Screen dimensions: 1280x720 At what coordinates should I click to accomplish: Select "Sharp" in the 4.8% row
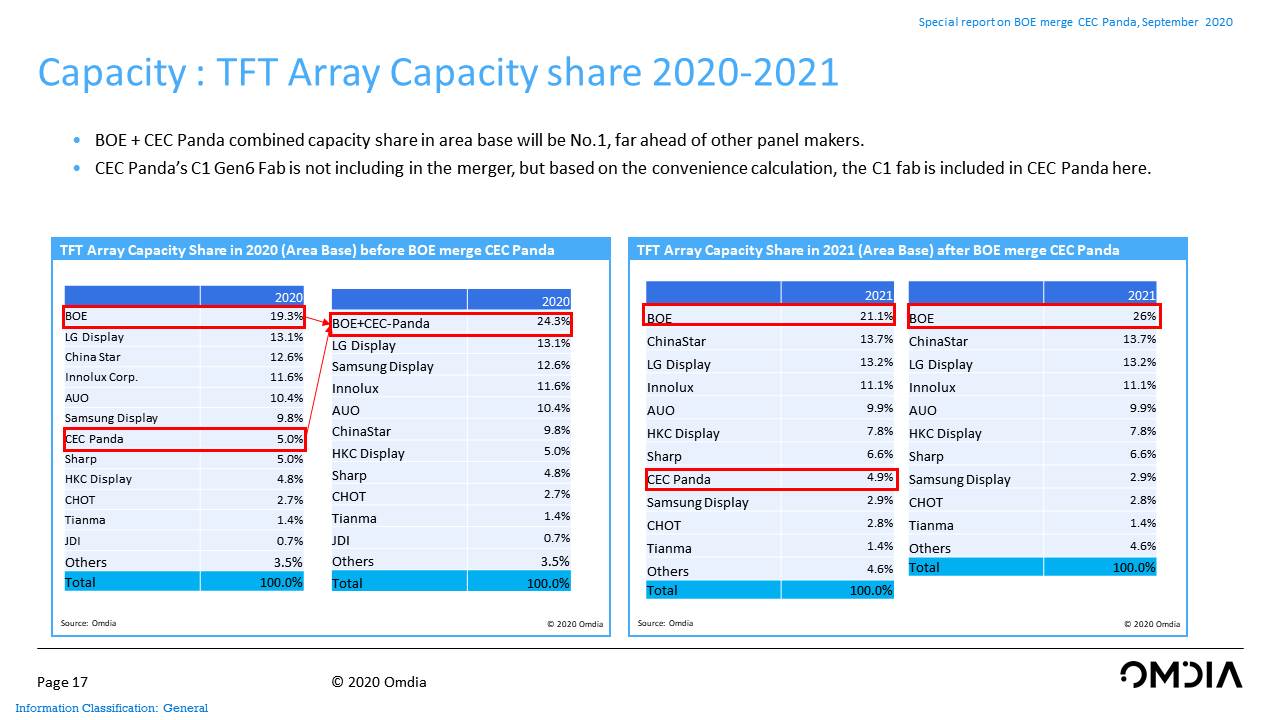coord(349,476)
